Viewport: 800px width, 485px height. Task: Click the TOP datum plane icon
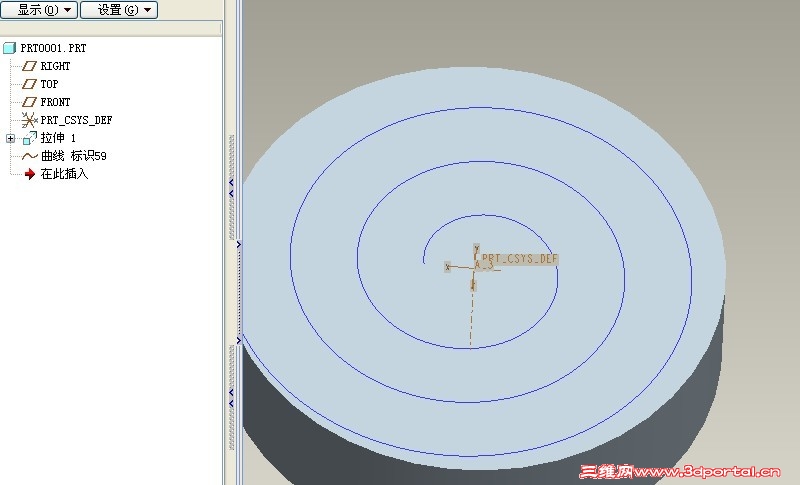pos(30,84)
